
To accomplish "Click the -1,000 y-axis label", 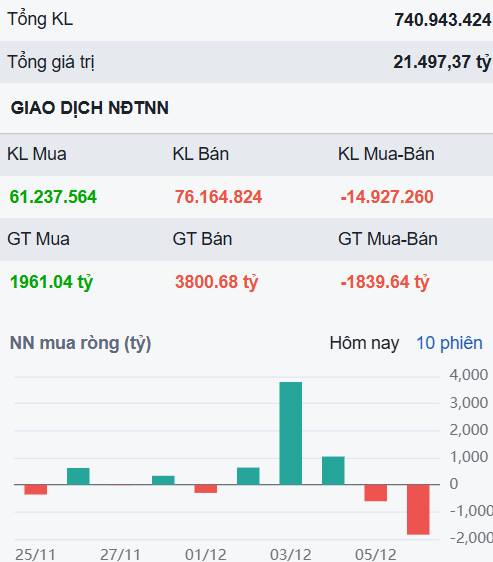I will [x=471, y=511].
